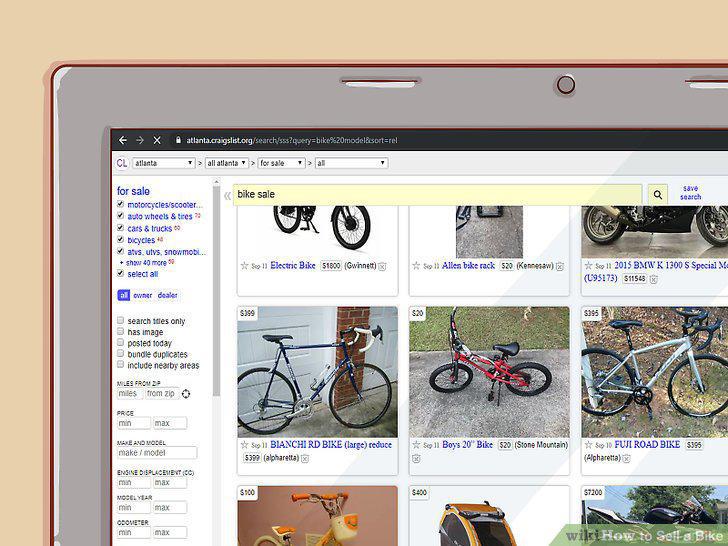Image resolution: width=728 pixels, height=546 pixels.
Task: Open BIANCHI RD BIKE listing title
Action: click(x=331, y=445)
